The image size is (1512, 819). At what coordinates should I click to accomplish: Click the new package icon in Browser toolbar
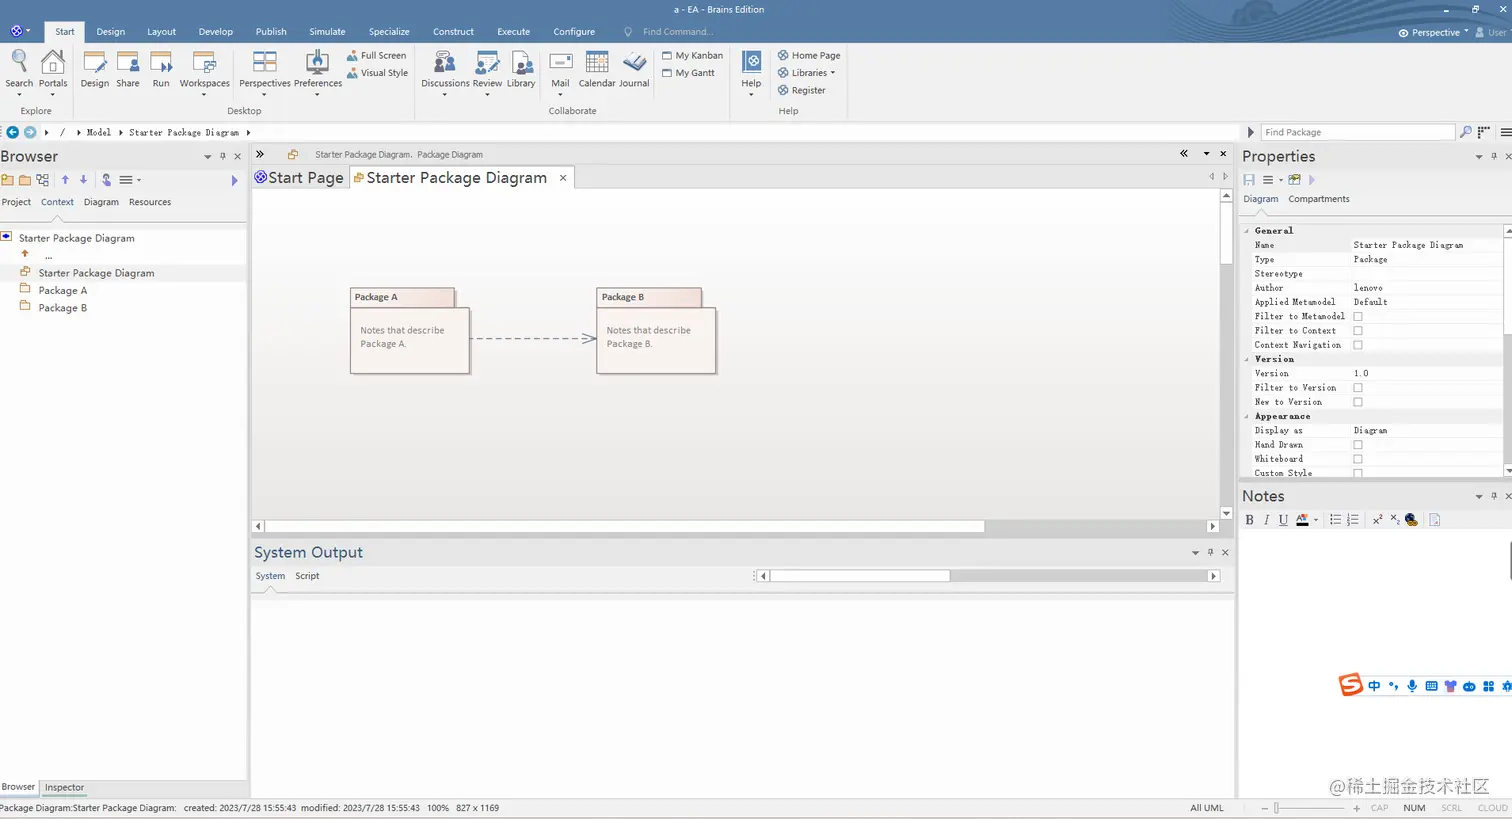[x=7, y=180]
